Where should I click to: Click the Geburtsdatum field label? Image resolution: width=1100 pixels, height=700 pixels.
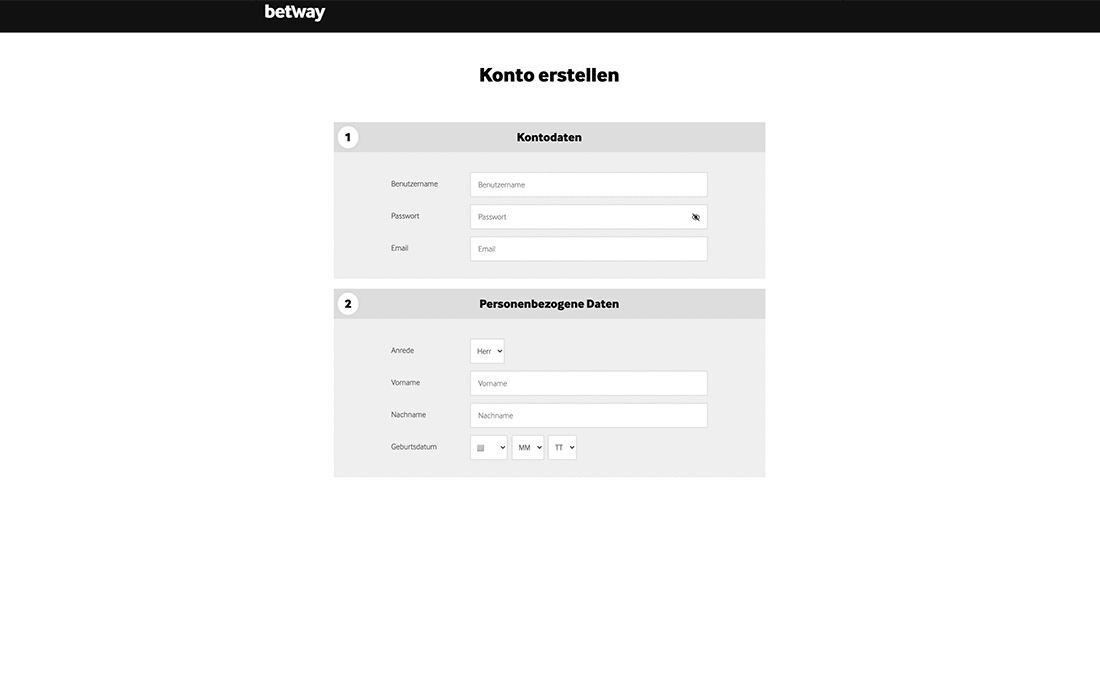pos(413,447)
